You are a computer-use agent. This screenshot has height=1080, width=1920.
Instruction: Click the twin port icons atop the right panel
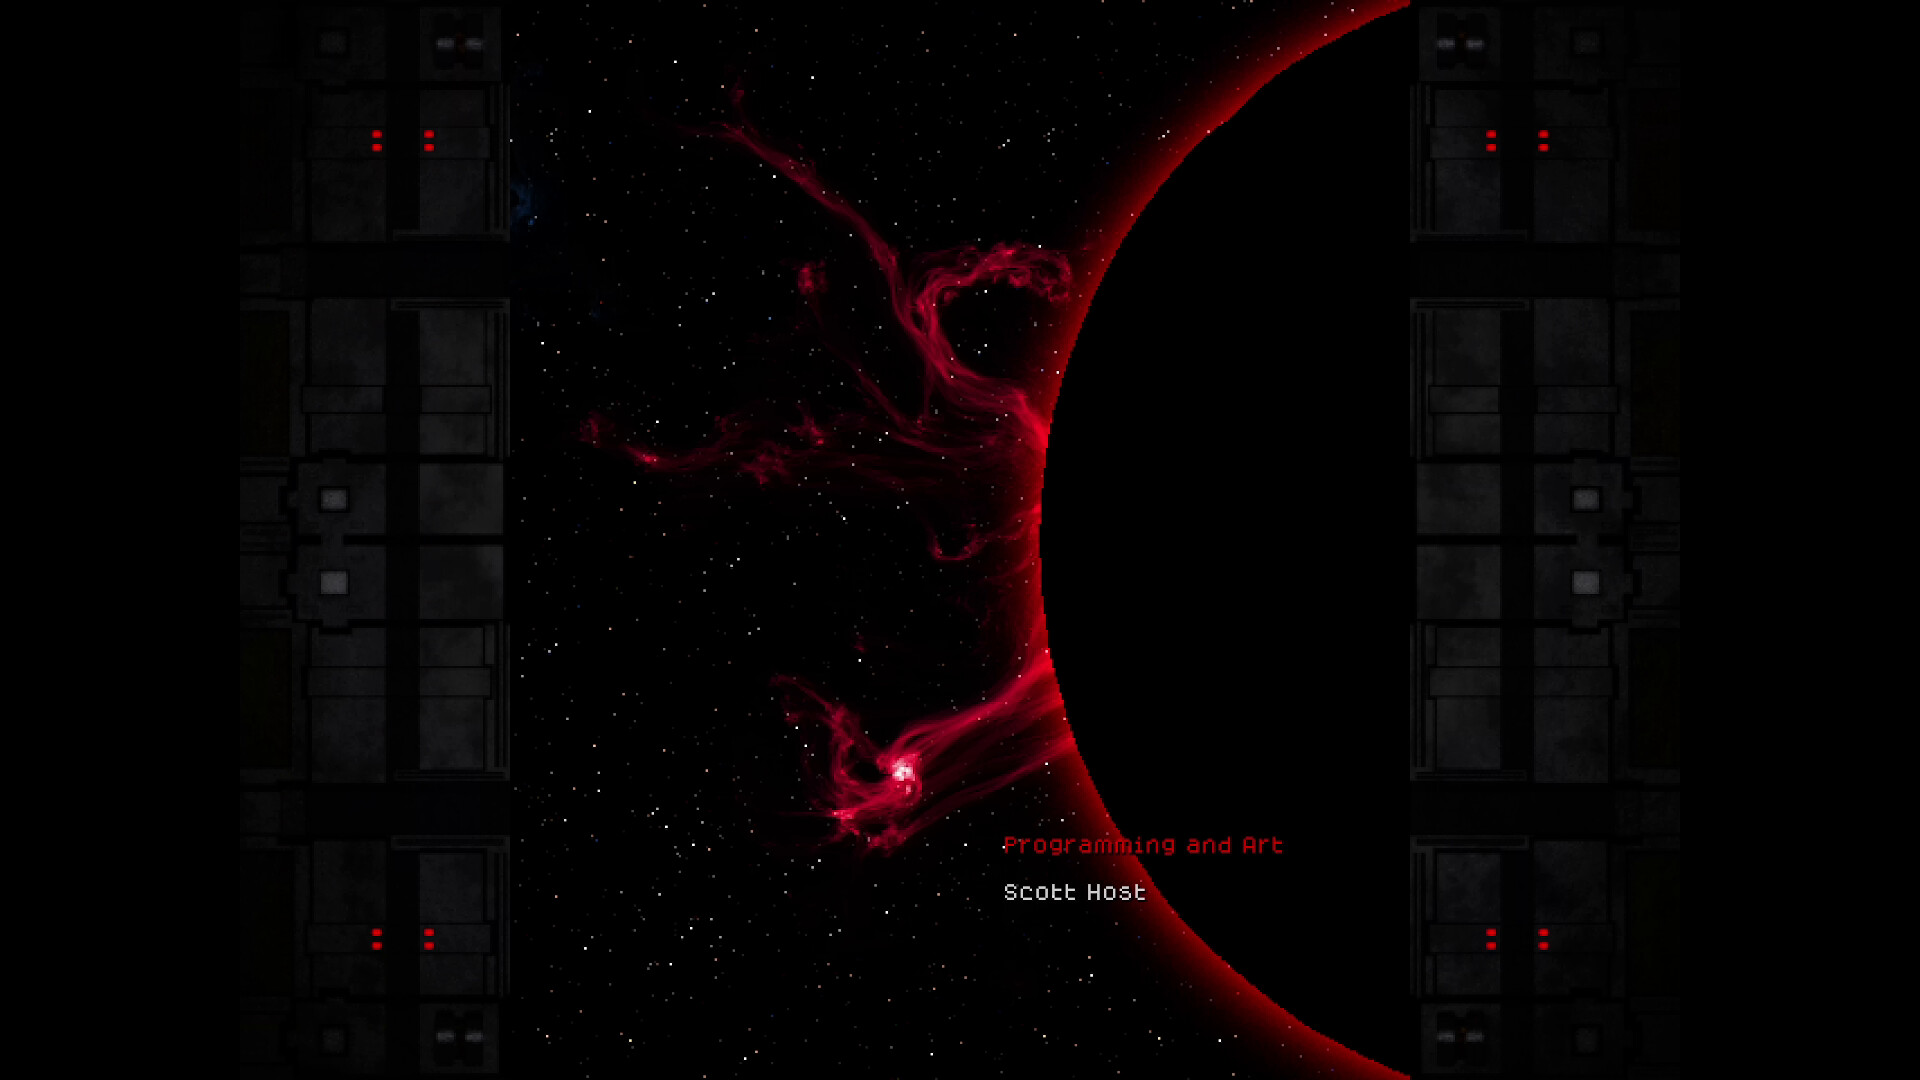[1460, 40]
